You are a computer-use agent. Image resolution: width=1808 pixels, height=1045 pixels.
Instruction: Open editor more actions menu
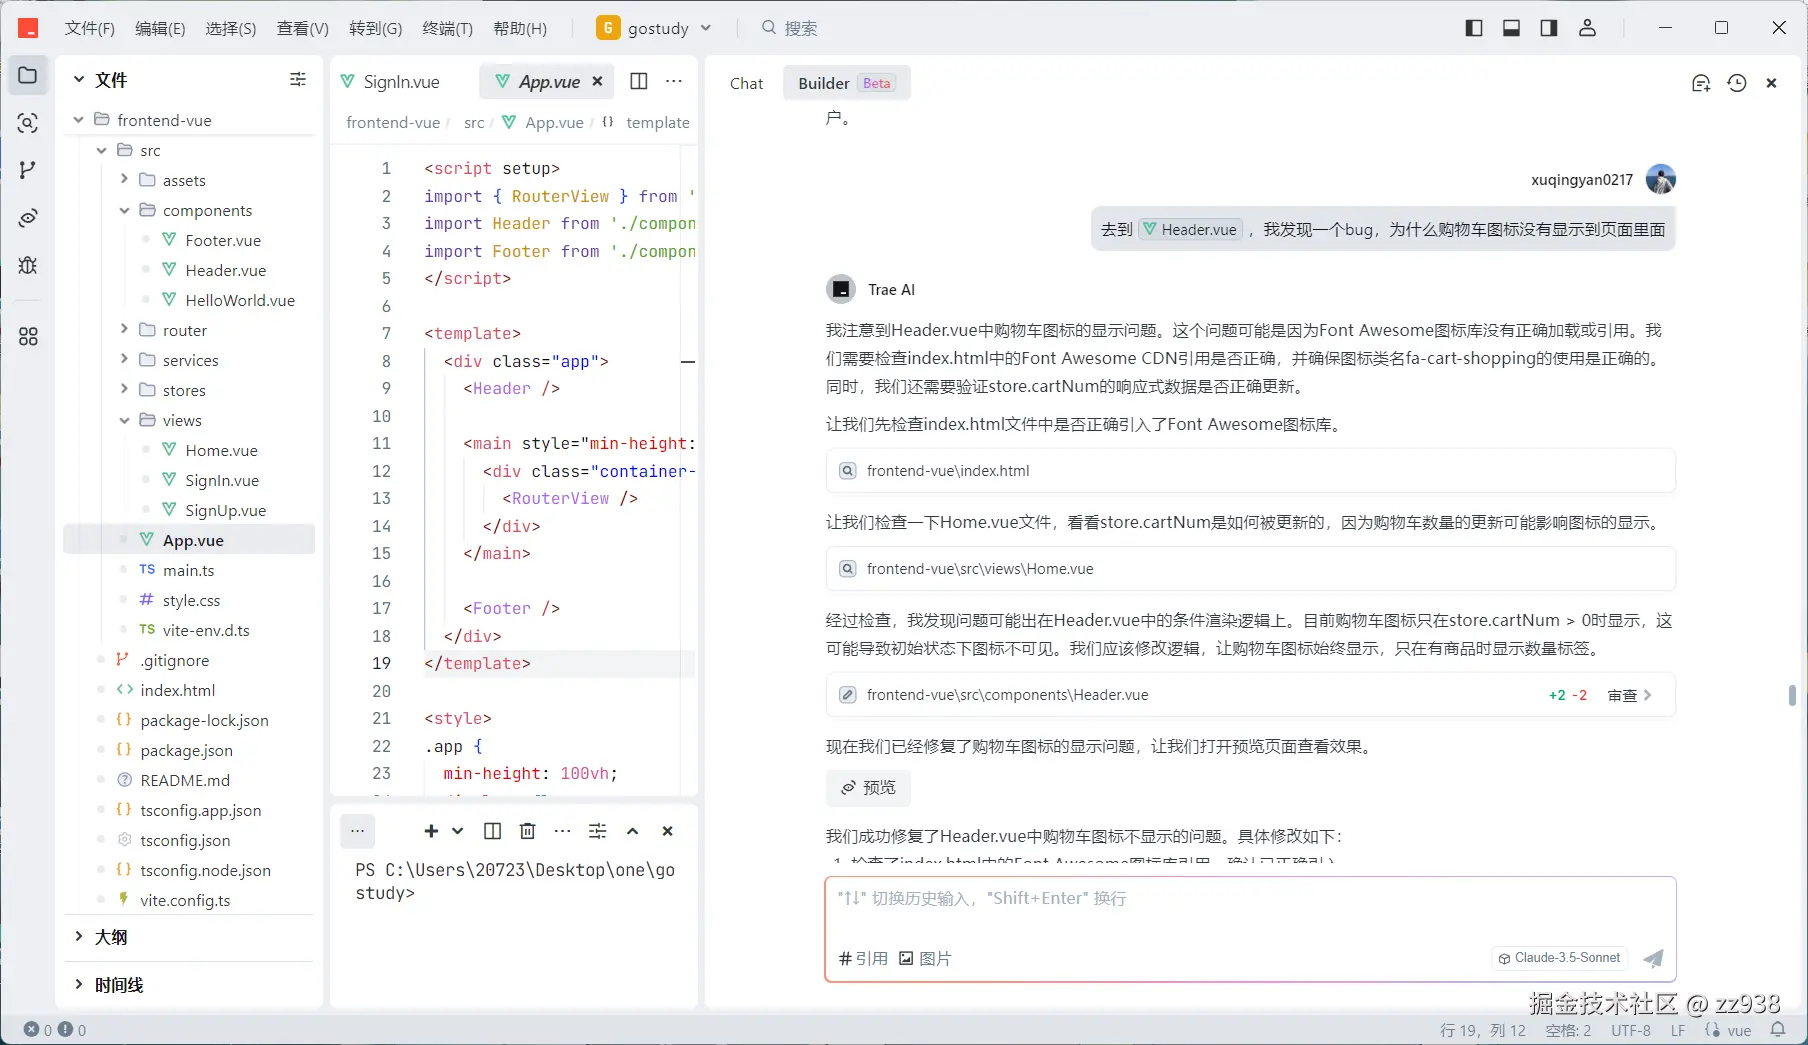tap(674, 81)
